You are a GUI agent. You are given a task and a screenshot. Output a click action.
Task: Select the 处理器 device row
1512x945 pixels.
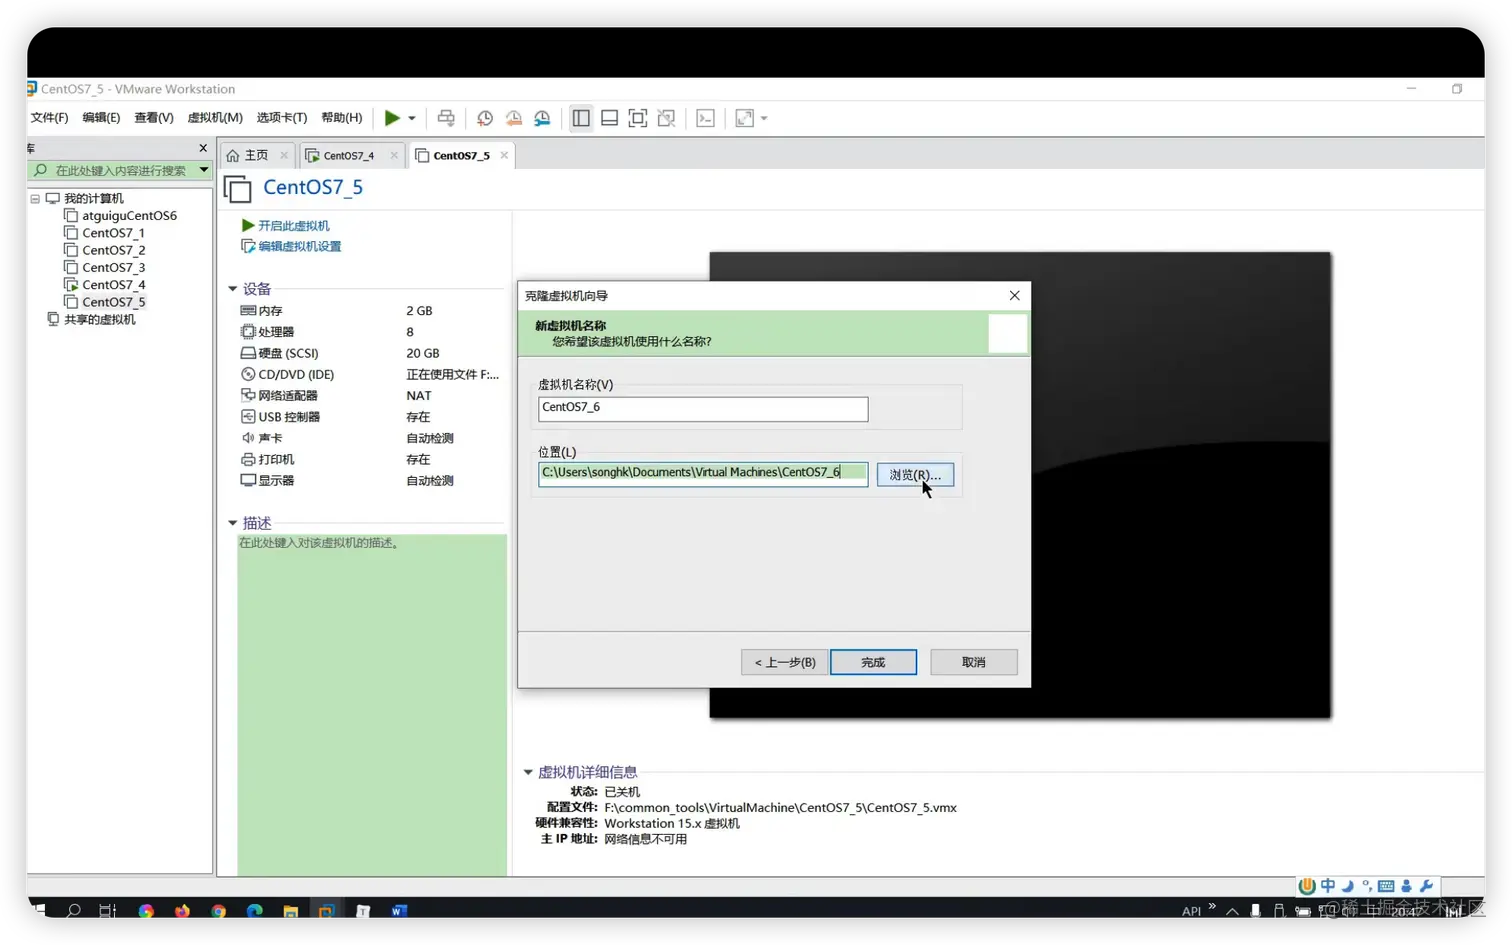click(370, 332)
